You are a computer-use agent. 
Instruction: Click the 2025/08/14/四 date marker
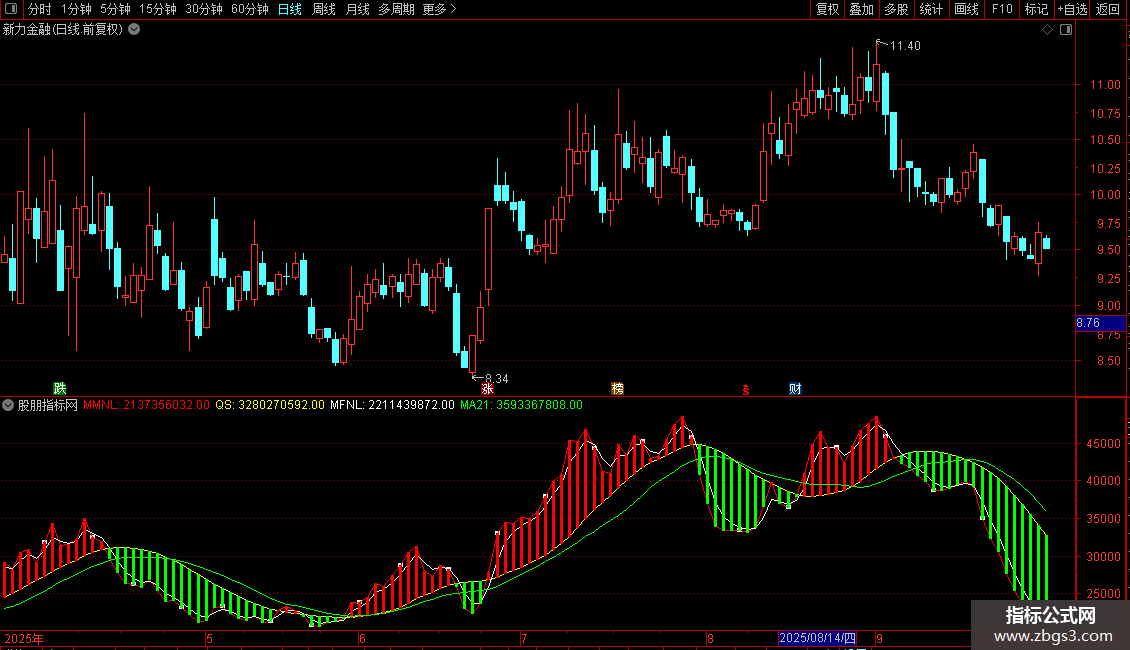(817, 638)
